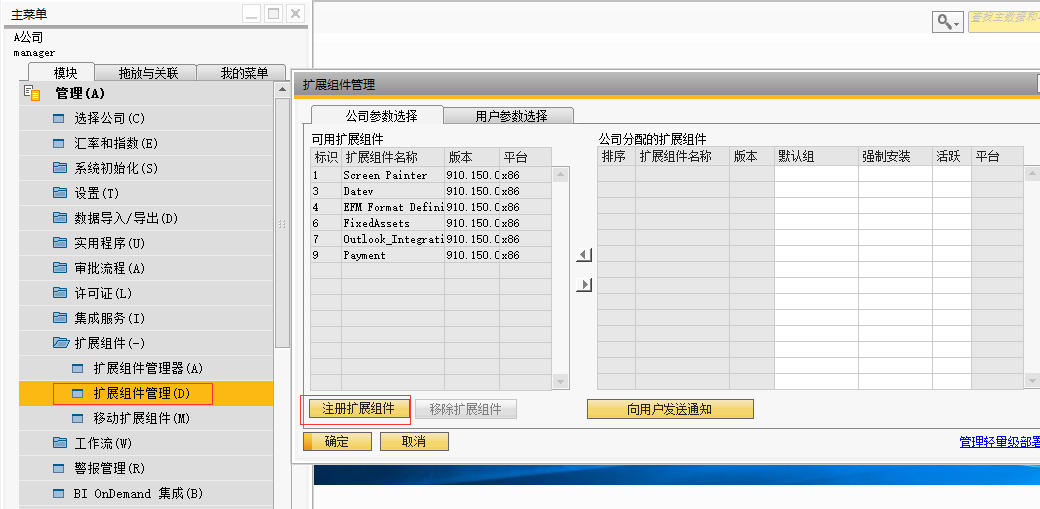Click the 扩展组件管理器(A) window icon
Image resolution: width=1040 pixels, height=509 pixels.
pos(78,368)
